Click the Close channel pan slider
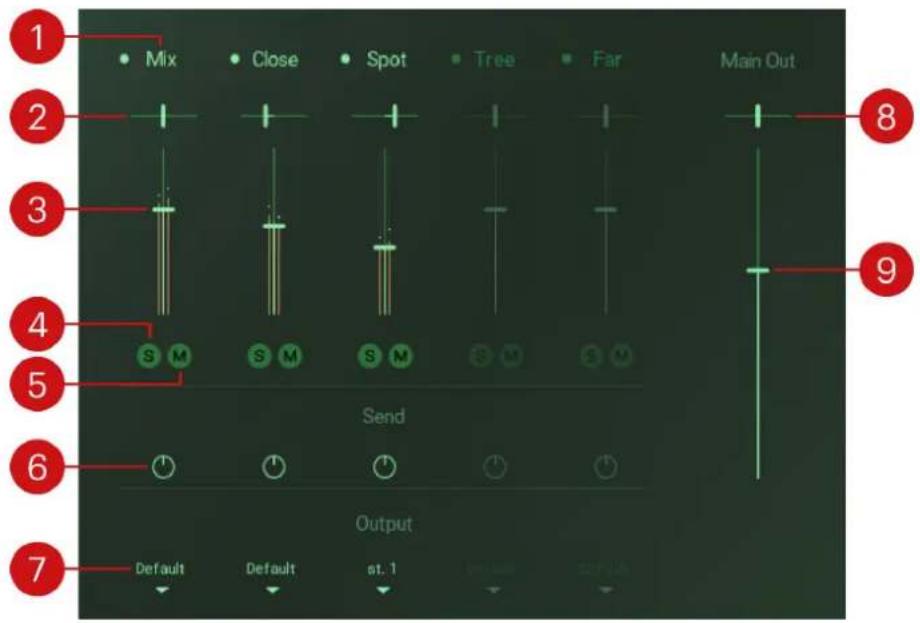 click(274, 116)
